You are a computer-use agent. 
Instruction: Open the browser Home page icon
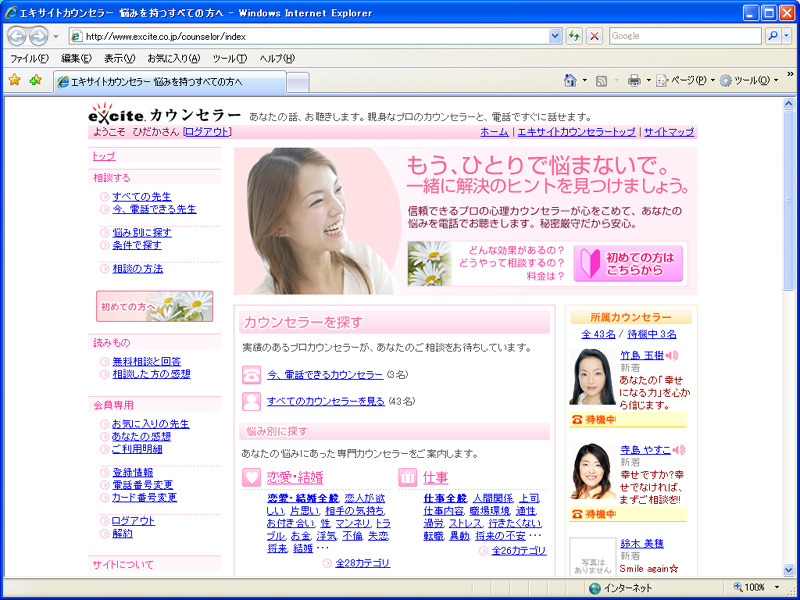pos(570,81)
